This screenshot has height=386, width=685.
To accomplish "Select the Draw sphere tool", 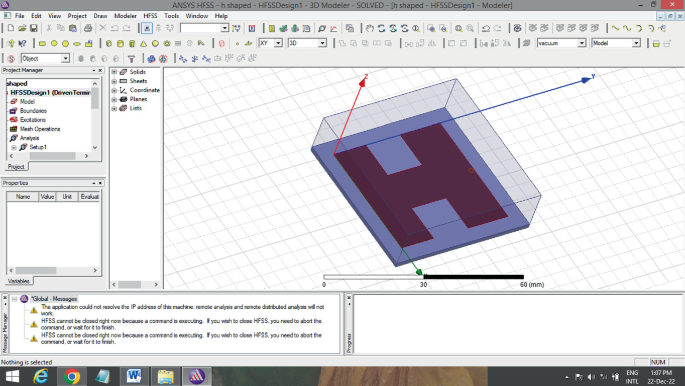I will pos(155,44).
